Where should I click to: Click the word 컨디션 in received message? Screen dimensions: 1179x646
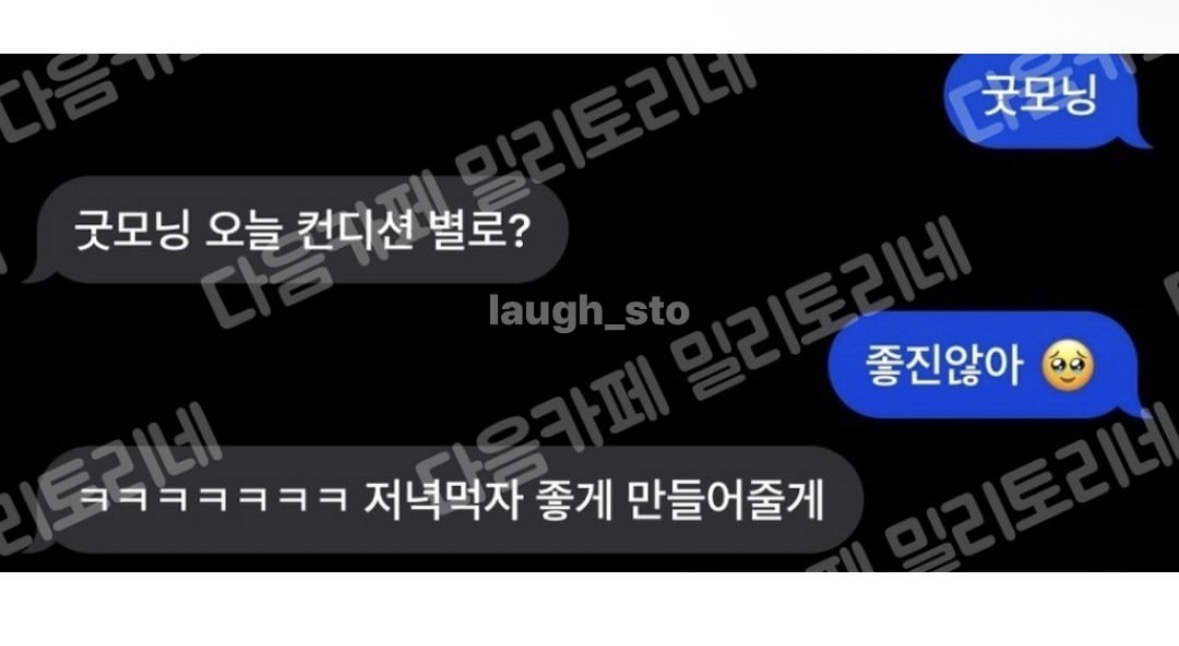pyautogui.click(x=352, y=230)
